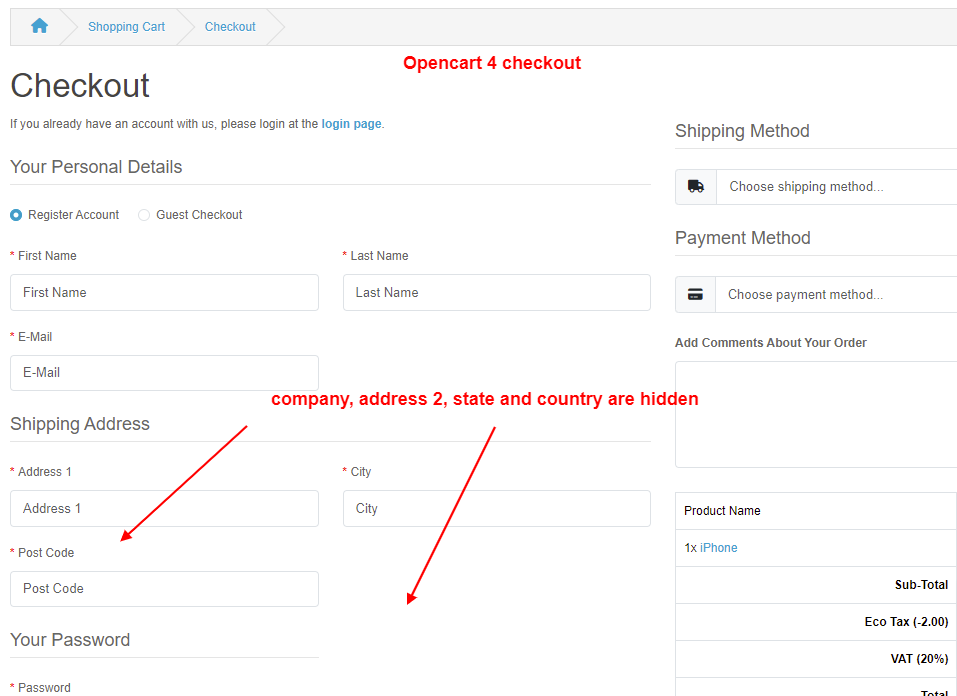Click the order comments text area
957x696 pixels.
[x=816, y=414]
